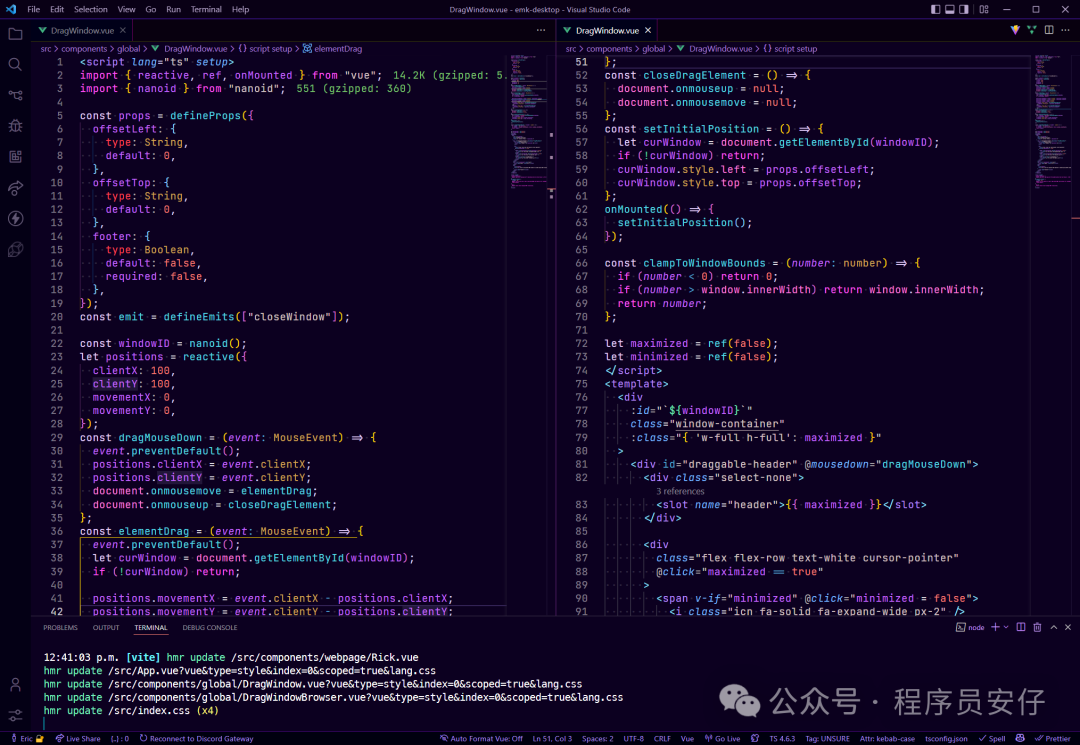The image size is (1080, 745).
Task: Click the elementDrag breadcrumb in left editor
Action: [x=337, y=48]
